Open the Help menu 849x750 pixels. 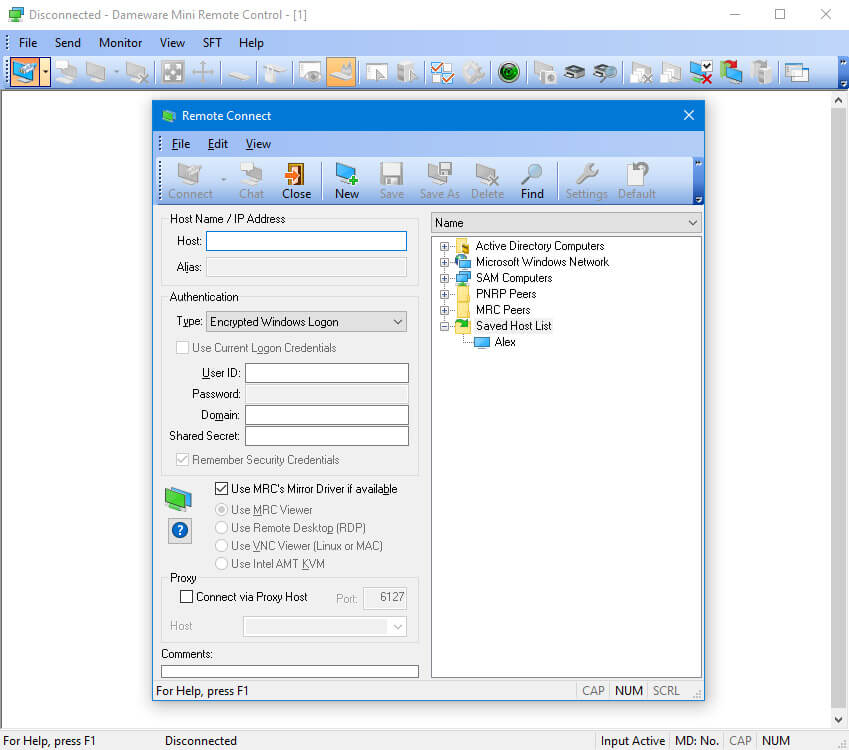coord(251,43)
